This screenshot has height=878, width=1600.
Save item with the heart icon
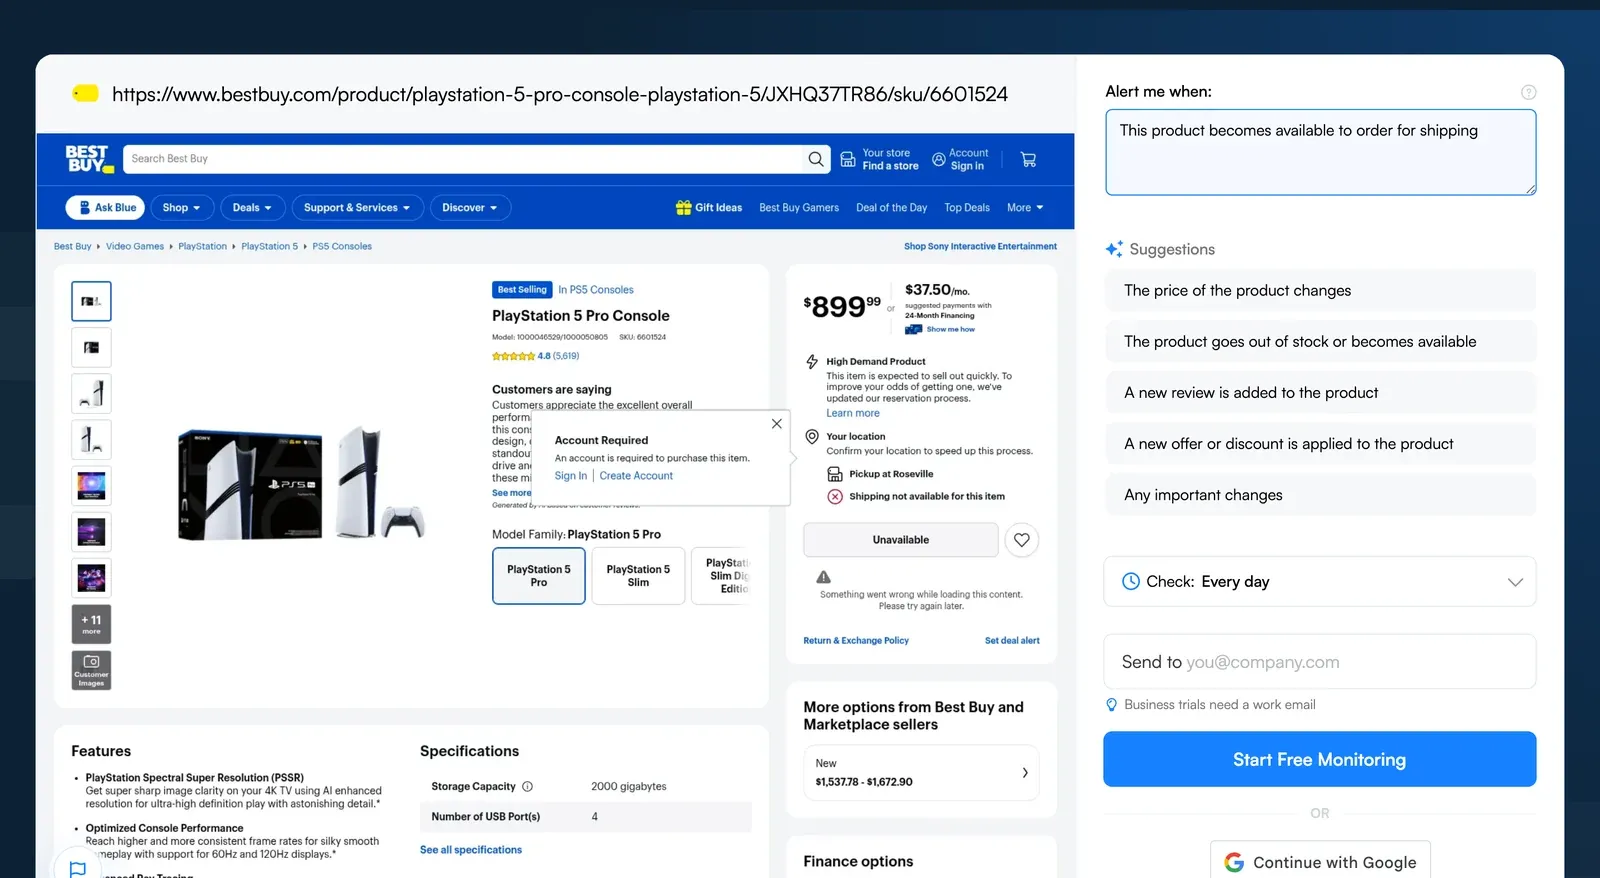[1021, 540]
